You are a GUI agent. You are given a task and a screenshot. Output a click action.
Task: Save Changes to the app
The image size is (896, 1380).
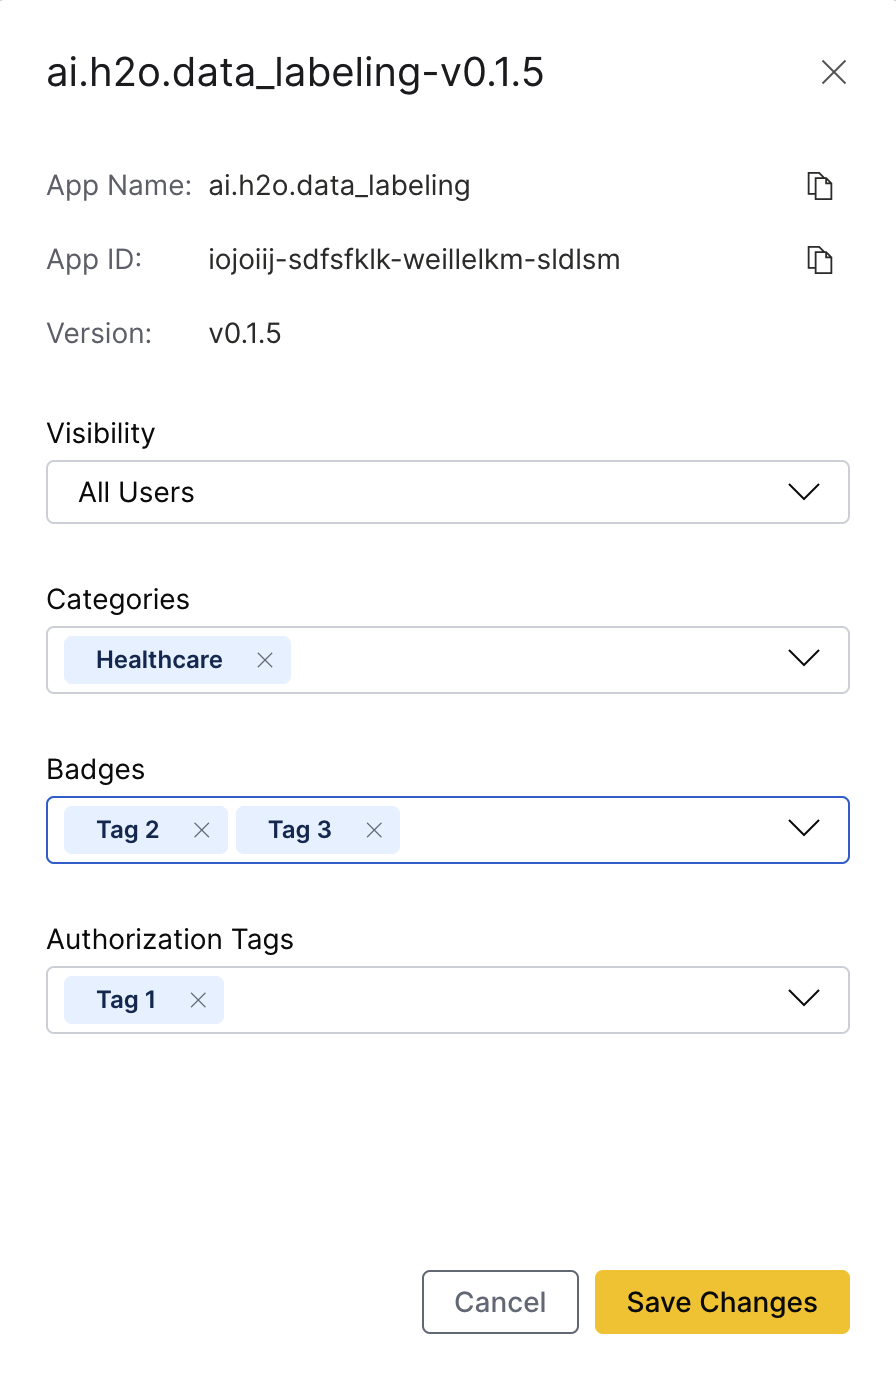[x=722, y=1302]
